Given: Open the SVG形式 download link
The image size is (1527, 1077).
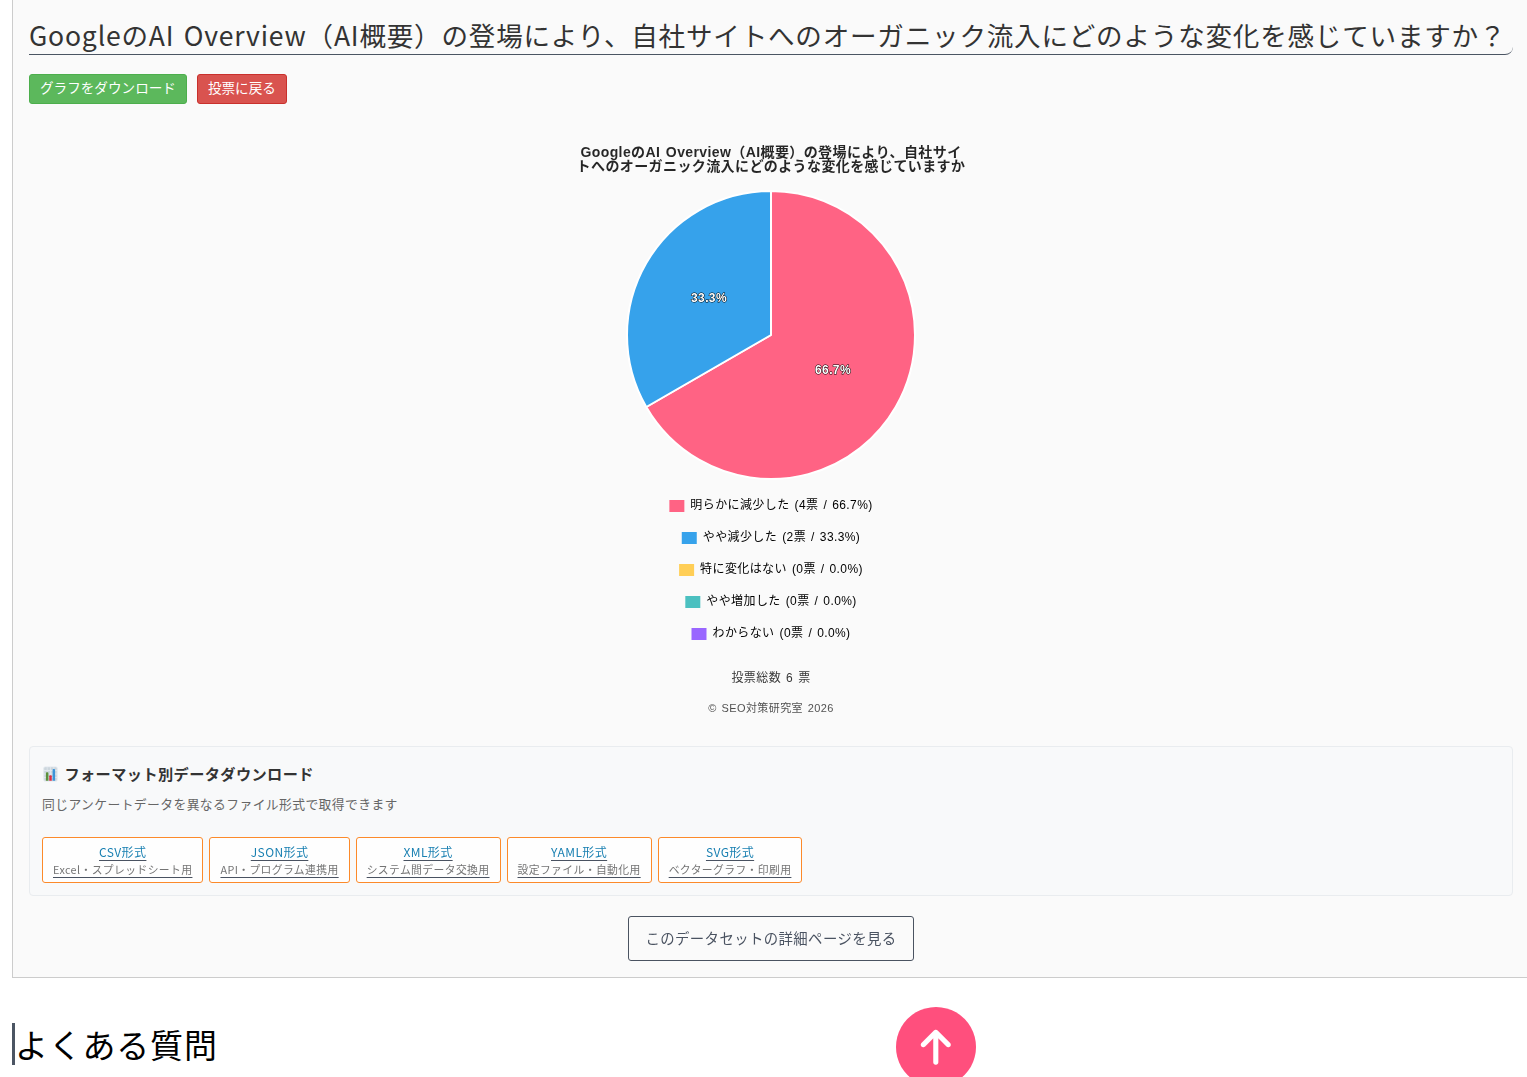Looking at the screenshot, I should click(x=730, y=852).
